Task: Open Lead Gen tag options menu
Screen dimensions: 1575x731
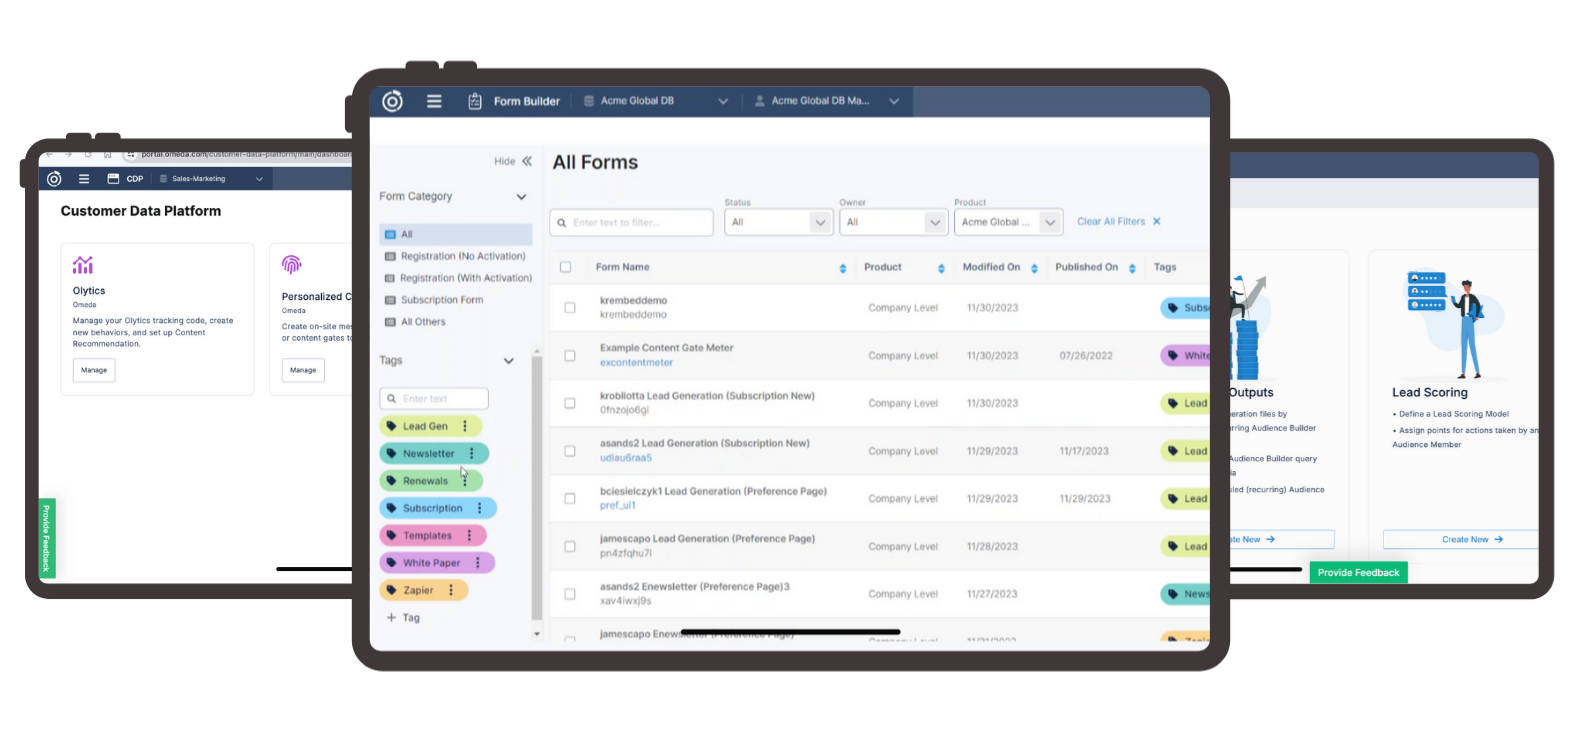Action: 465,426
